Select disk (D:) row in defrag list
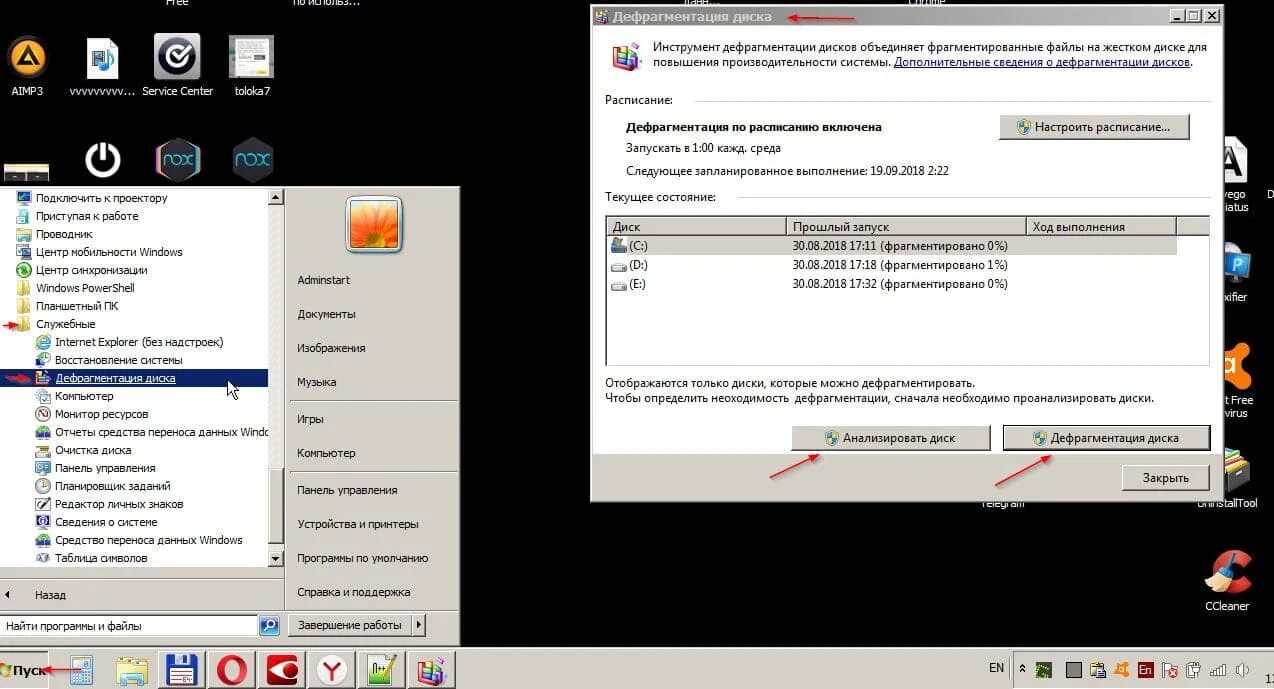Image resolution: width=1274 pixels, height=689 pixels. tap(892, 265)
